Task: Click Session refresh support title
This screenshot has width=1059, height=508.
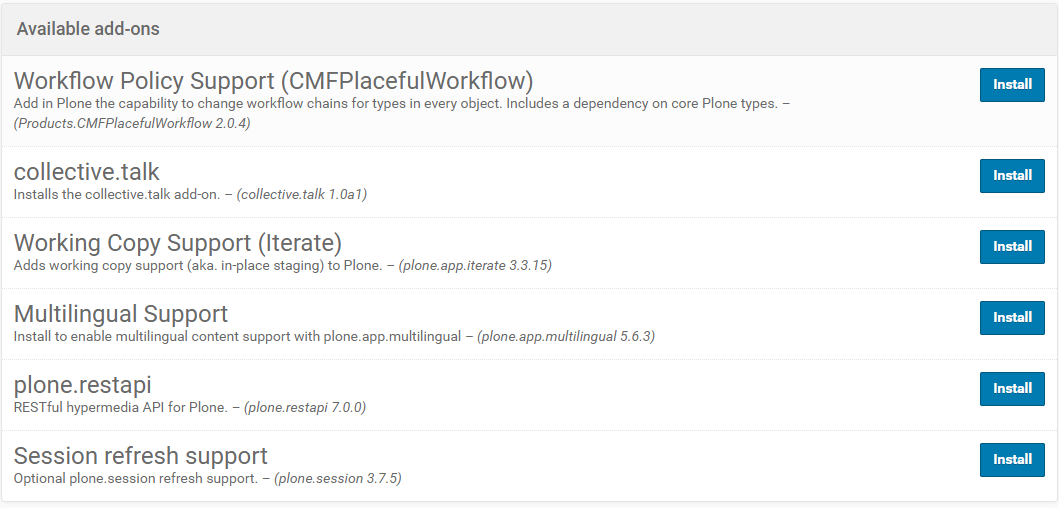Action: click(x=140, y=455)
